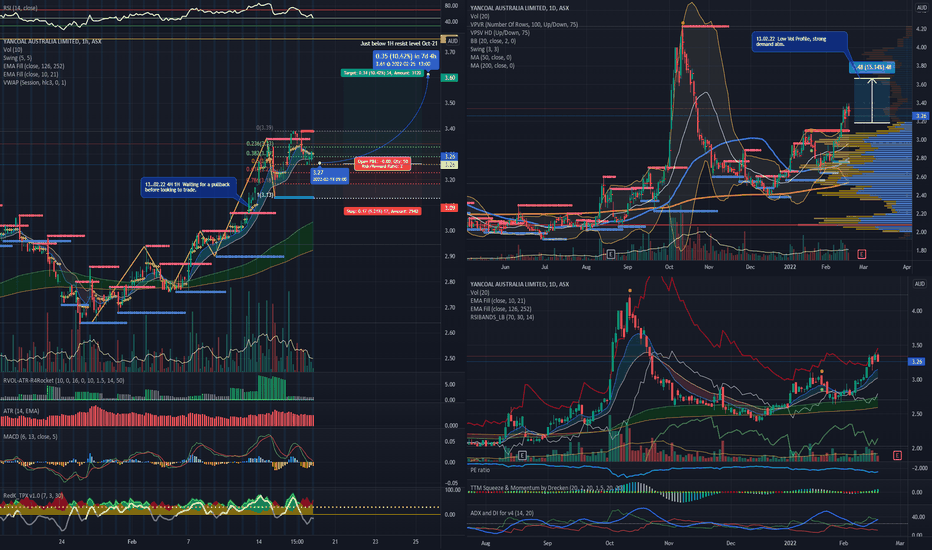Screen dimensions: 932x550
Task: Click the red earnings E marker in bottom-right chart
Action: point(897,455)
